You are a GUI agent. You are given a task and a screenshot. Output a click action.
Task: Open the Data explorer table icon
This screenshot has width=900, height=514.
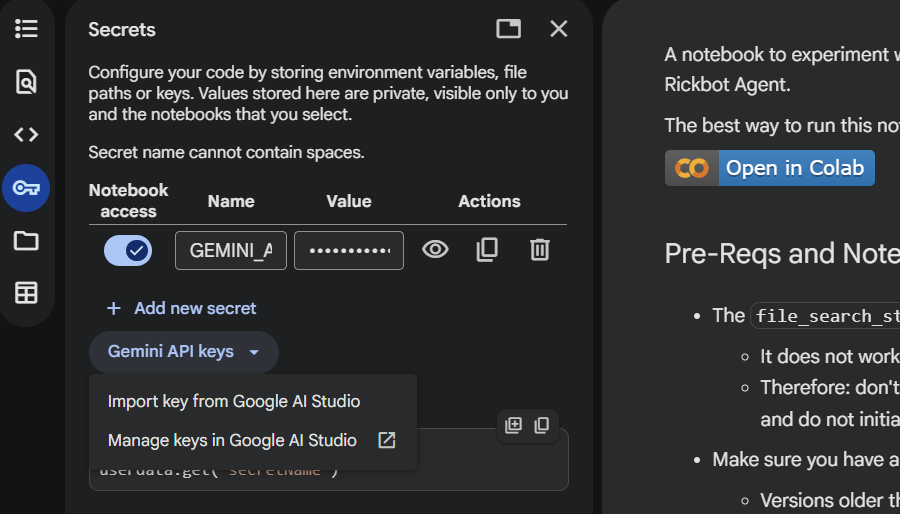click(x=26, y=293)
